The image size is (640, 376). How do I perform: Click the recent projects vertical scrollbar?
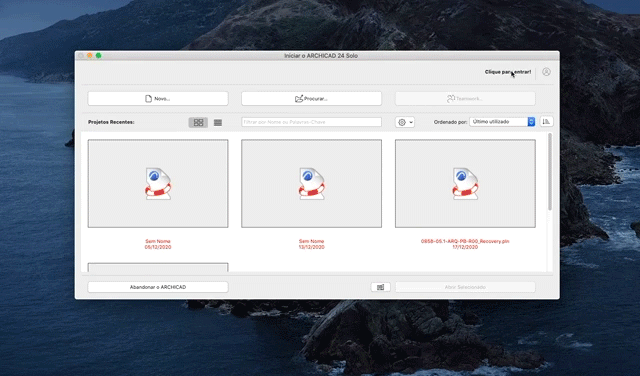550,171
